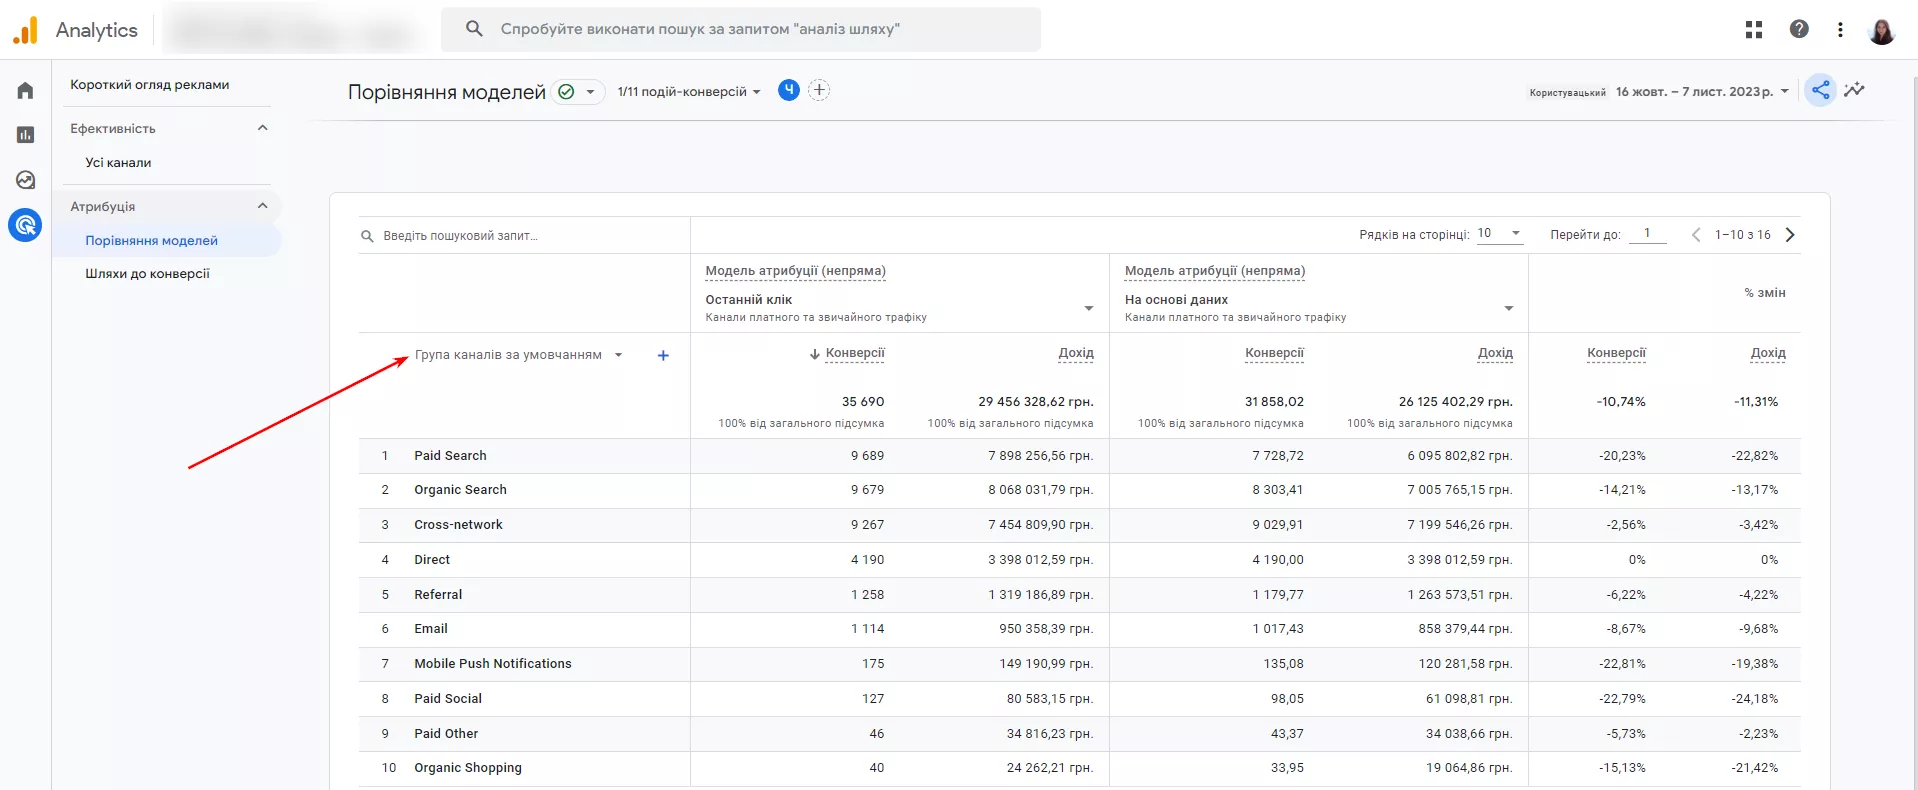1918x790 pixels.
Task: Collapse the Атрибуція section
Action: click(263, 206)
